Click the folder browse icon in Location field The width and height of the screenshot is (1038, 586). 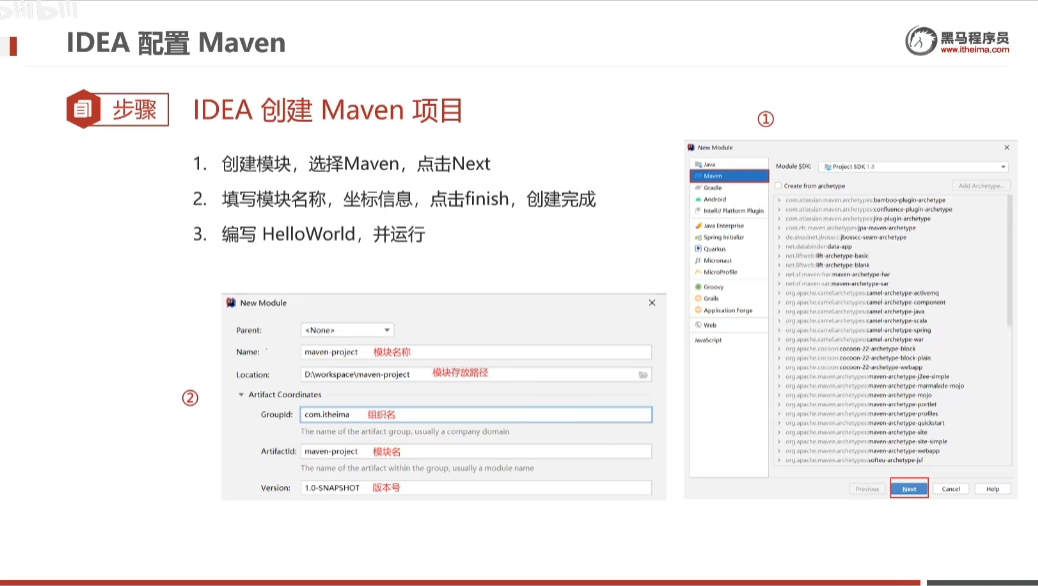643,375
